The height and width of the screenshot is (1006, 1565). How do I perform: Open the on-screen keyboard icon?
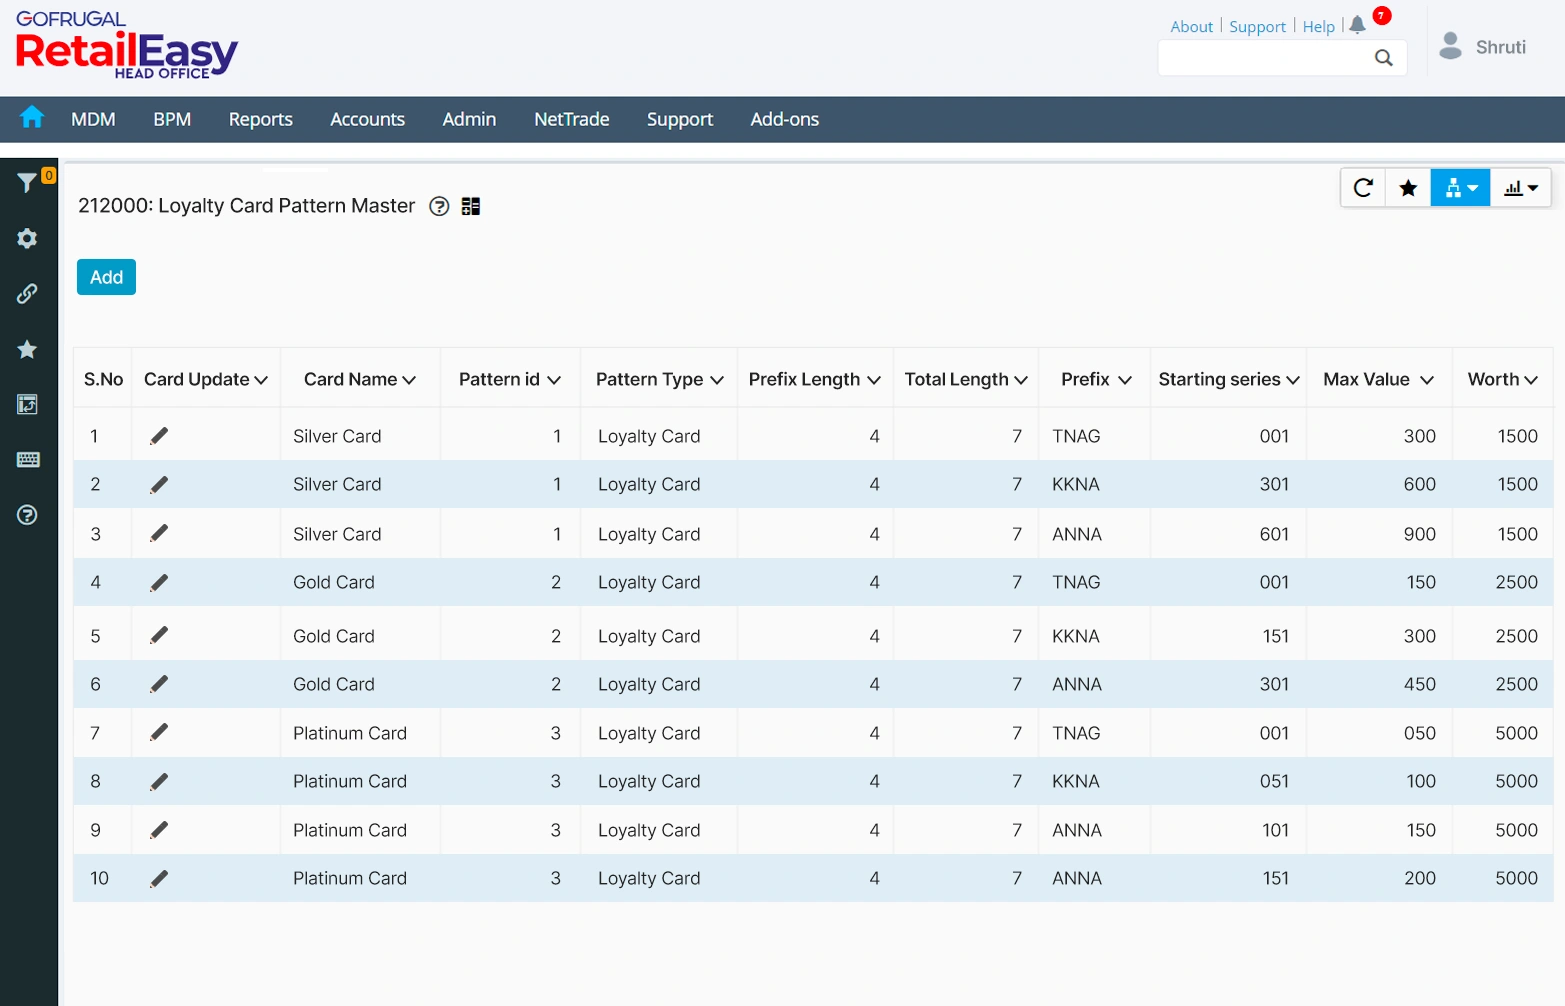pyautogui.click(x=27, y=459)
